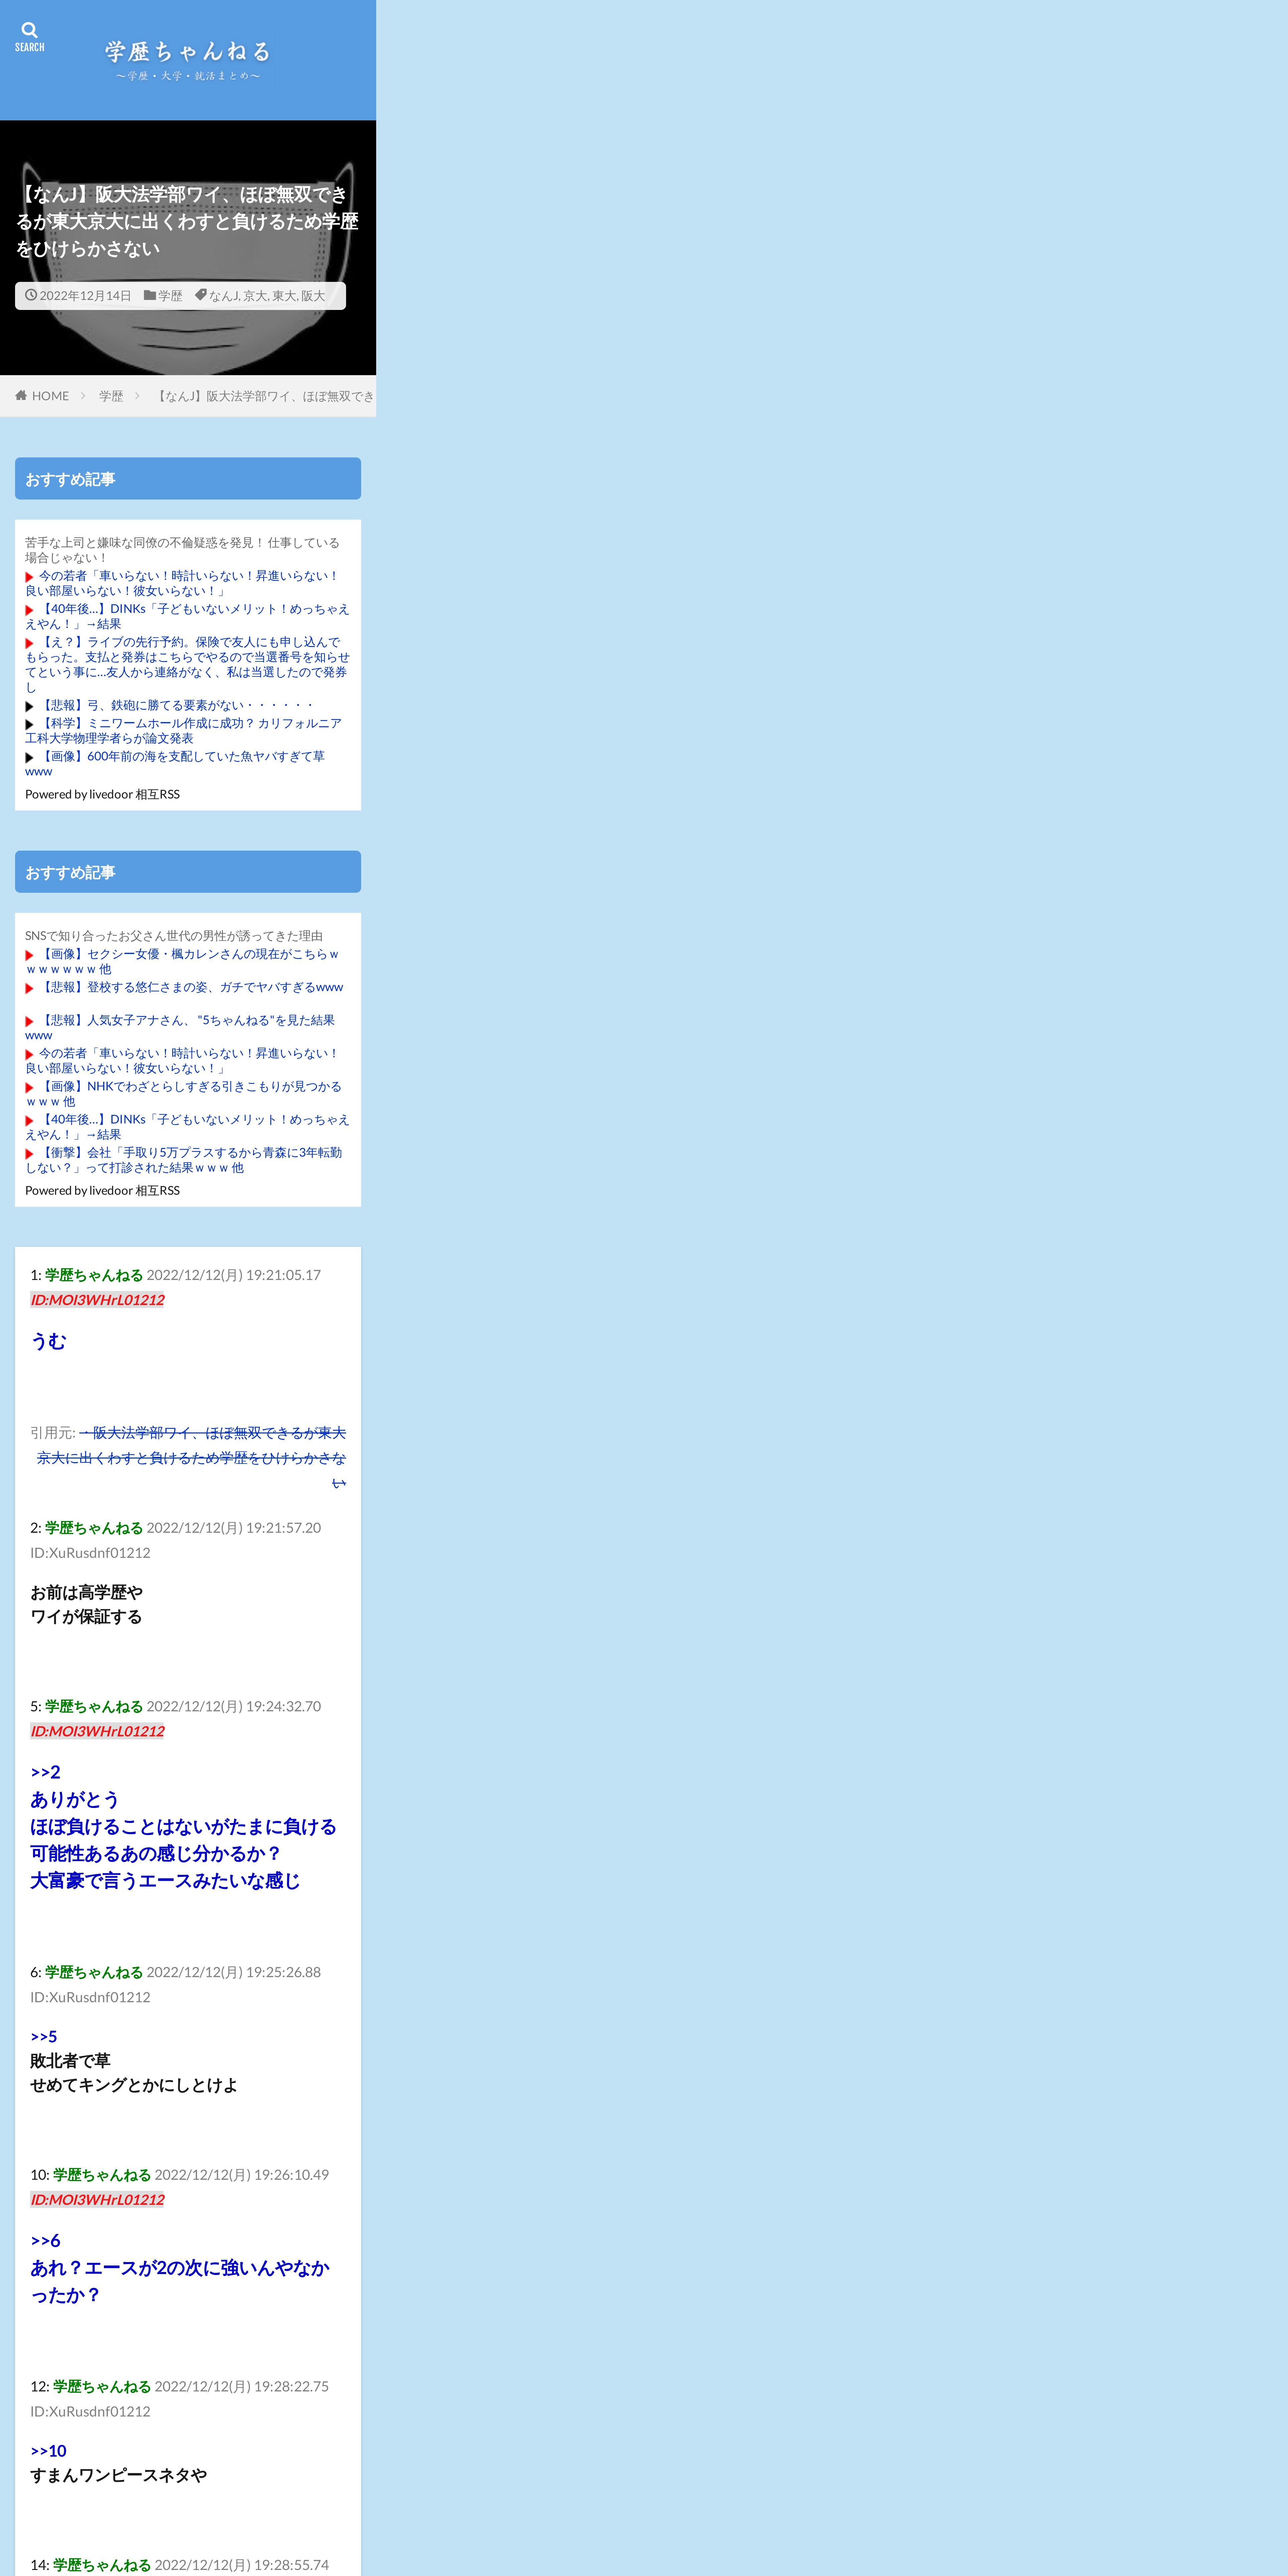Open the 東大 tag link
Screen dimensions: 1288x2576
pyautogui.click(x=284, y=296)
